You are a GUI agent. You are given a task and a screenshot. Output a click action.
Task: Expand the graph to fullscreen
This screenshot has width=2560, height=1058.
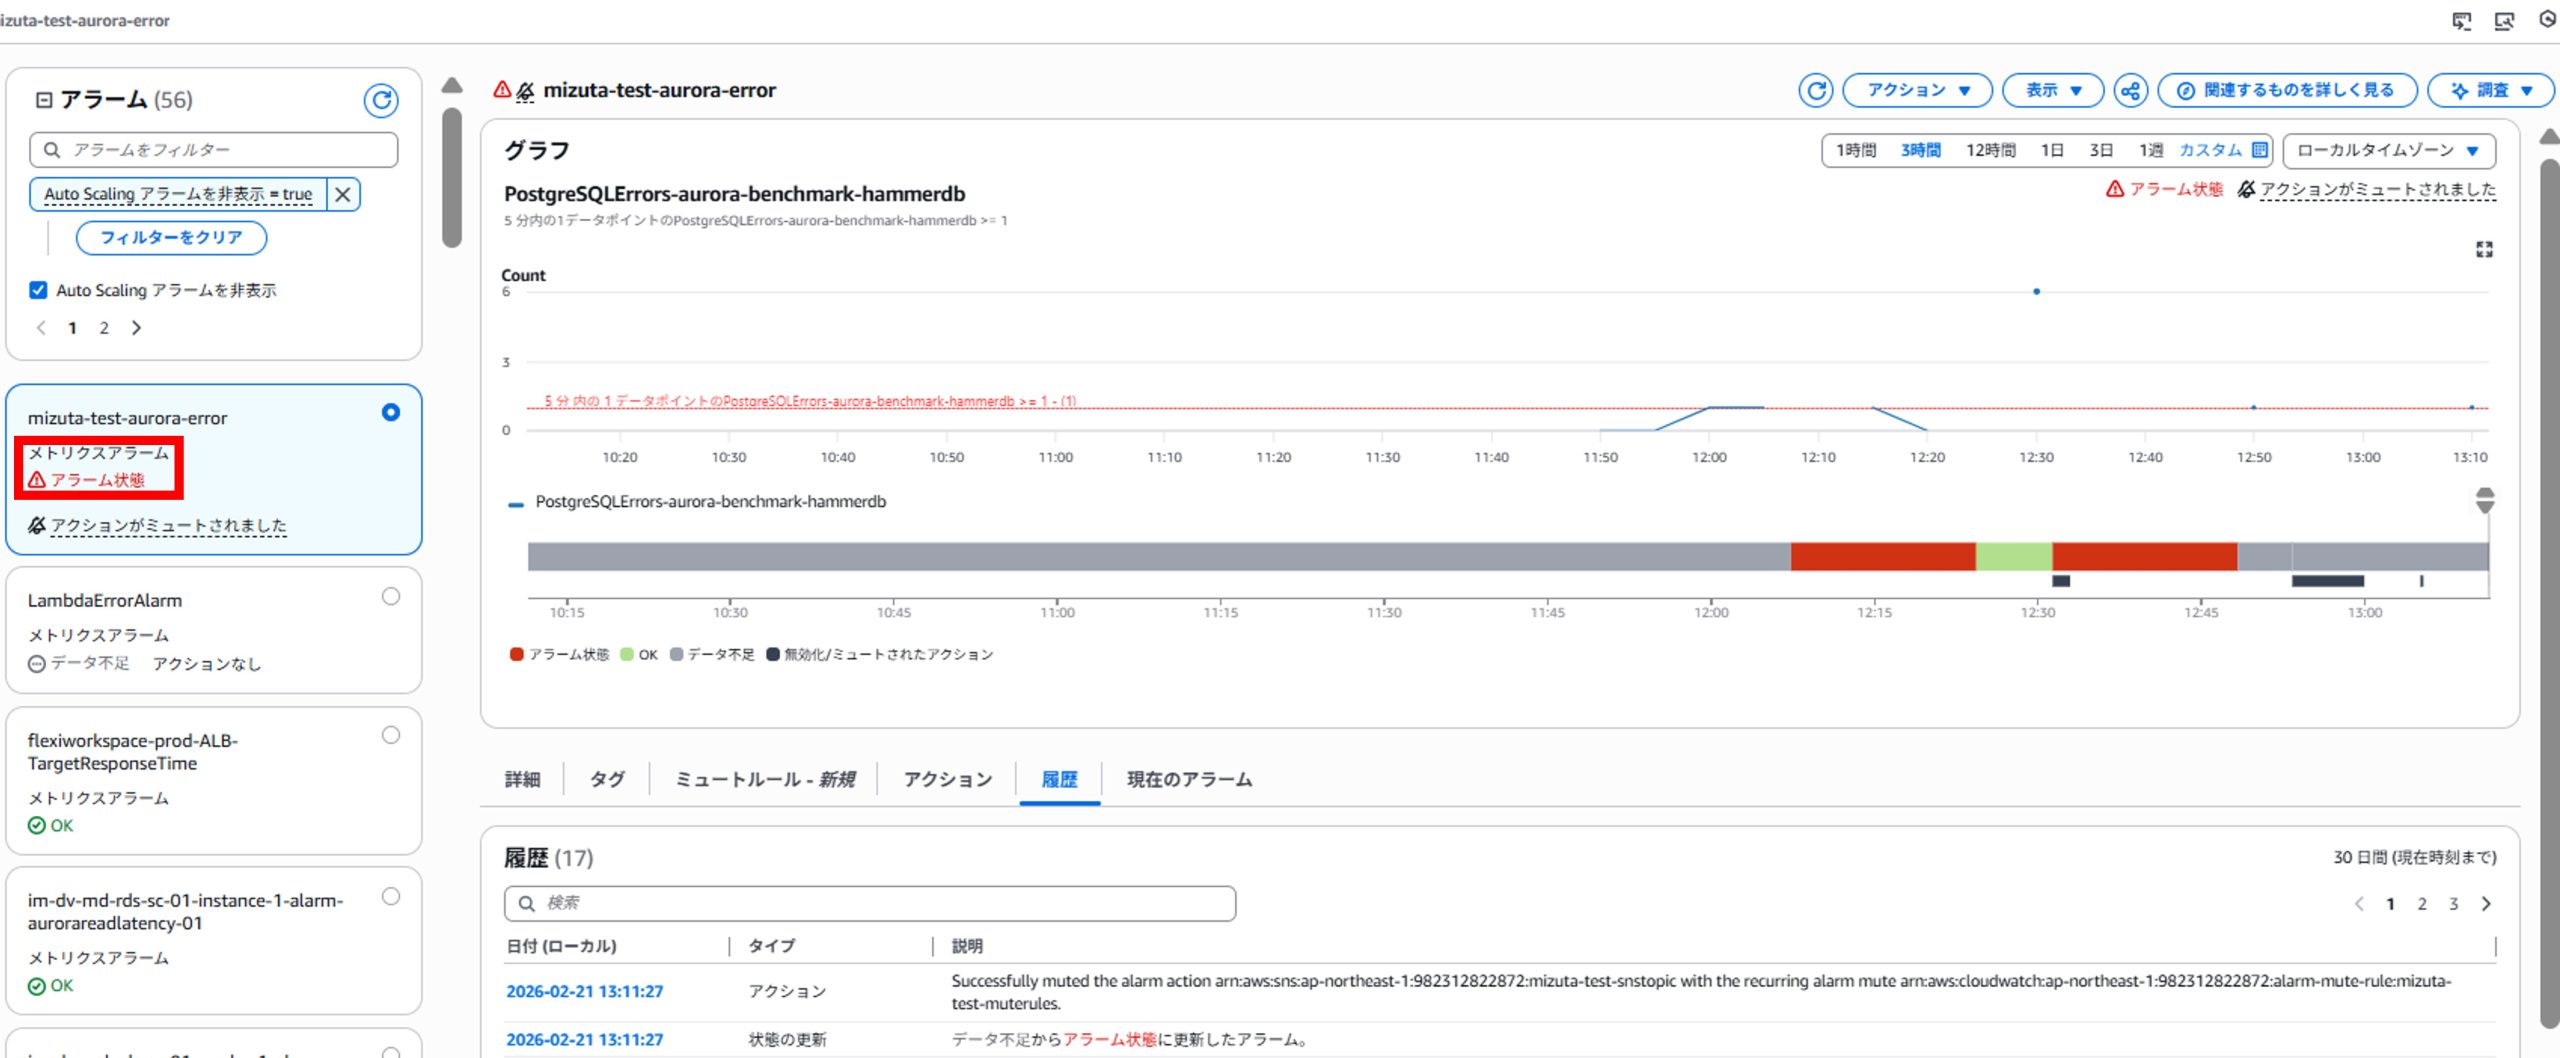pos(2484,249)
